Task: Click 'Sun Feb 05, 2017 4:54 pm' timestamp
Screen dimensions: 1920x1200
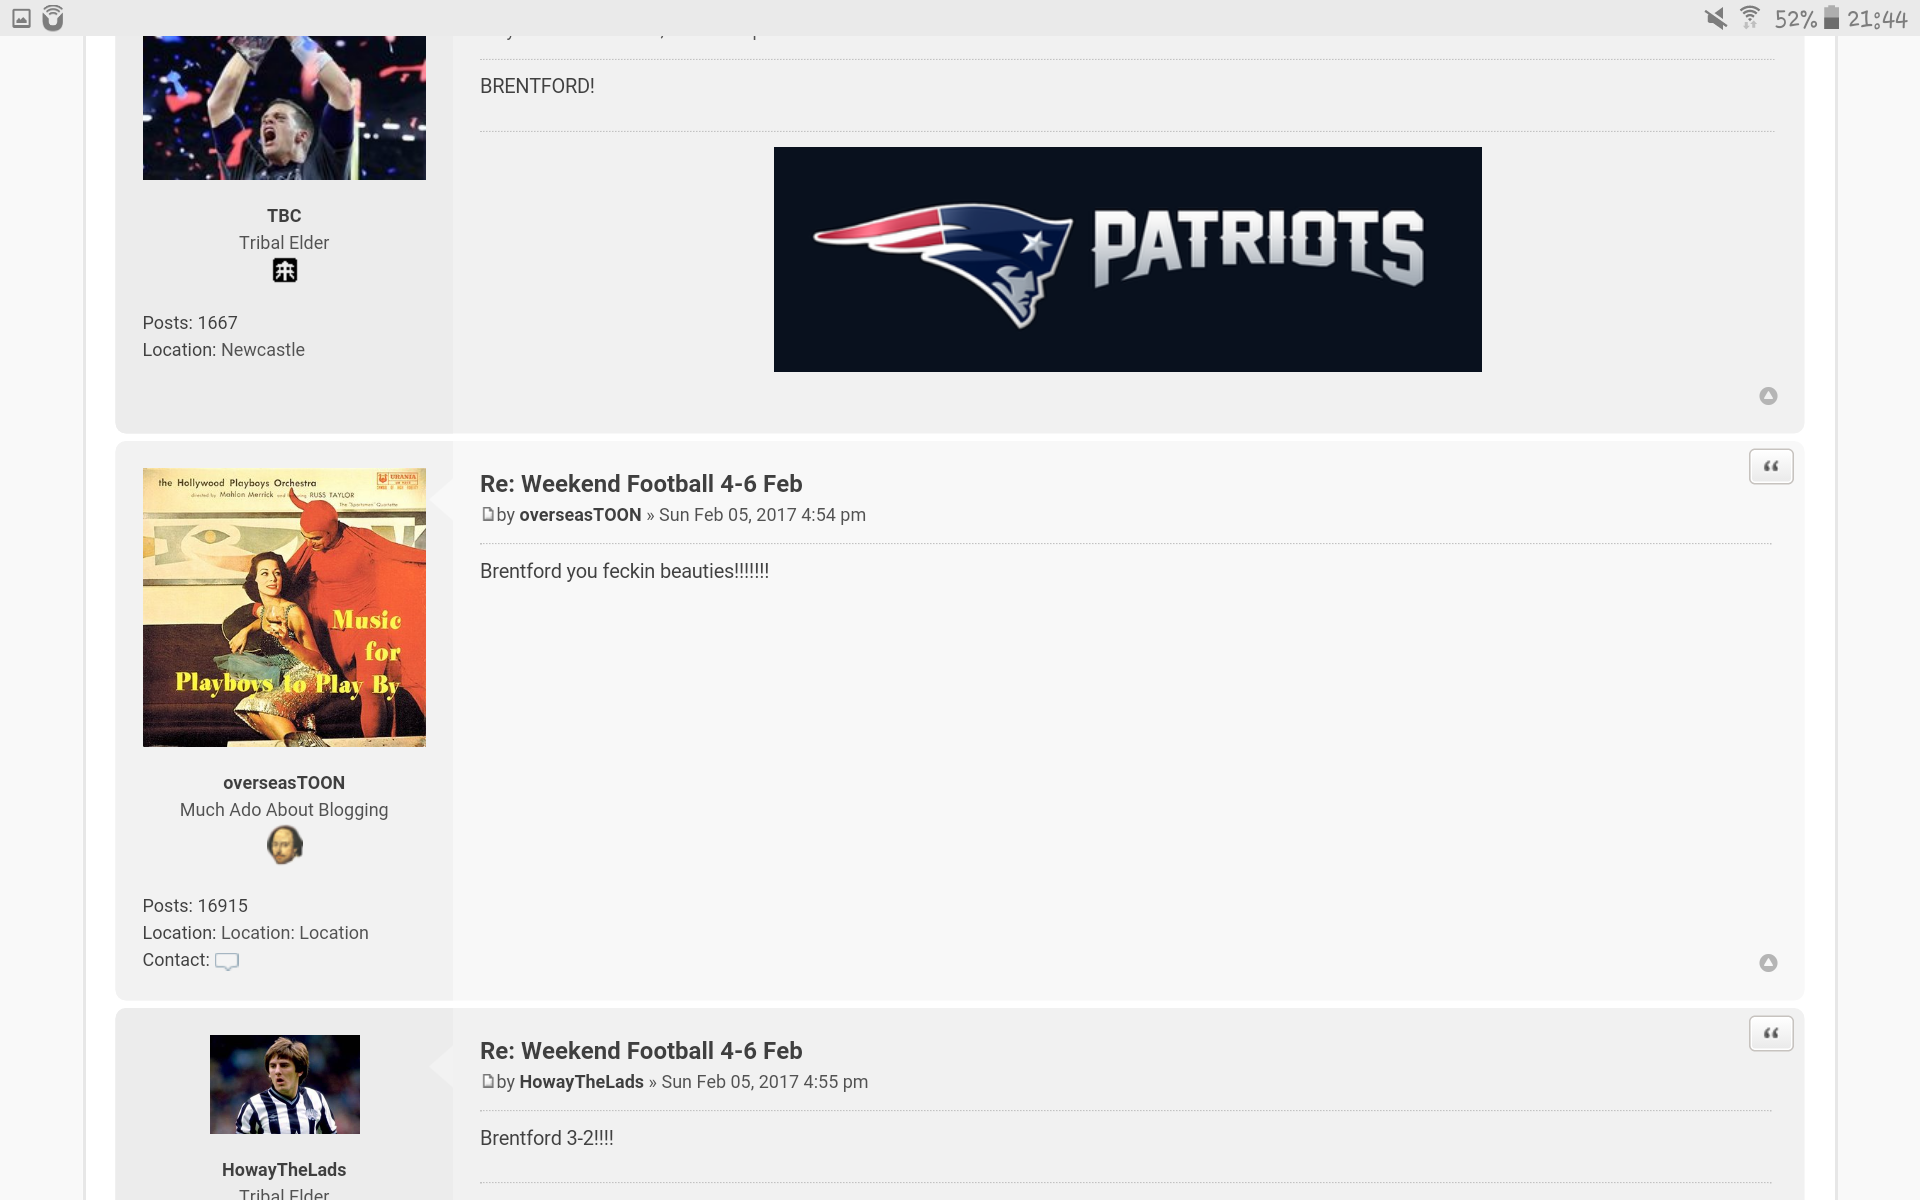Action: (x=762, y=515)
